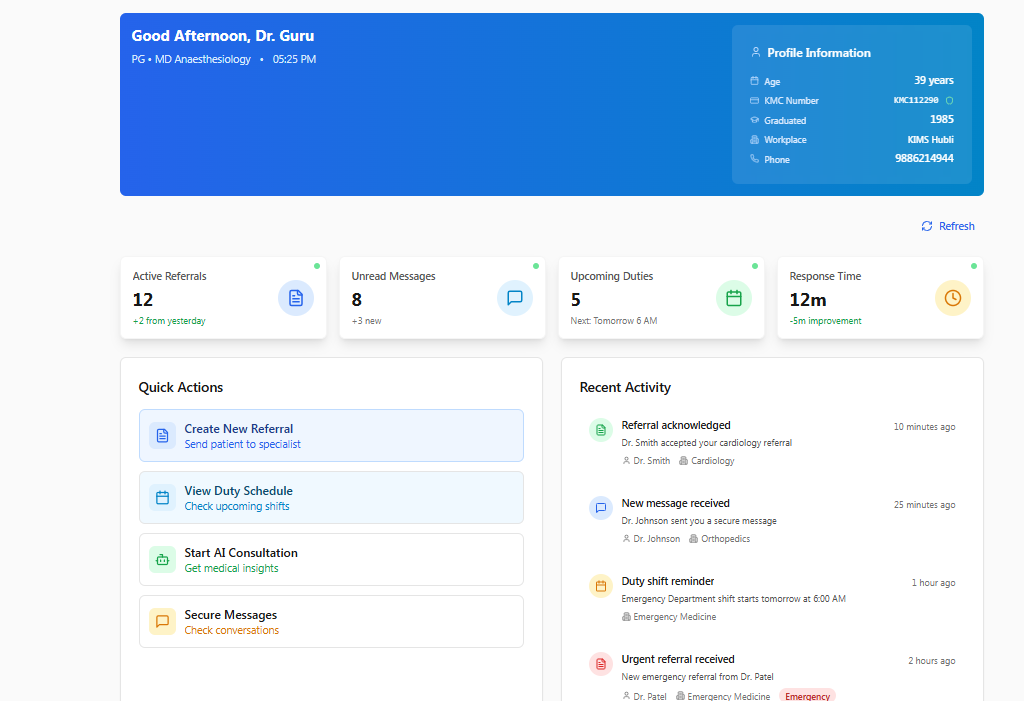This screenshot has height=701, width=1024.
Task: Click the Quick Actions heading
Action: click(181, 387)
